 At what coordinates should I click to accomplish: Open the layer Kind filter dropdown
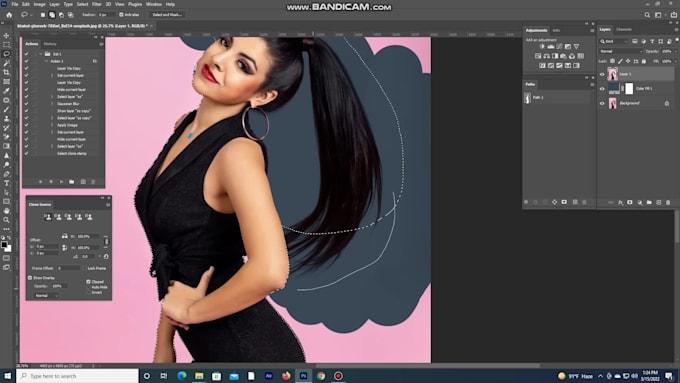coord(614,41)
